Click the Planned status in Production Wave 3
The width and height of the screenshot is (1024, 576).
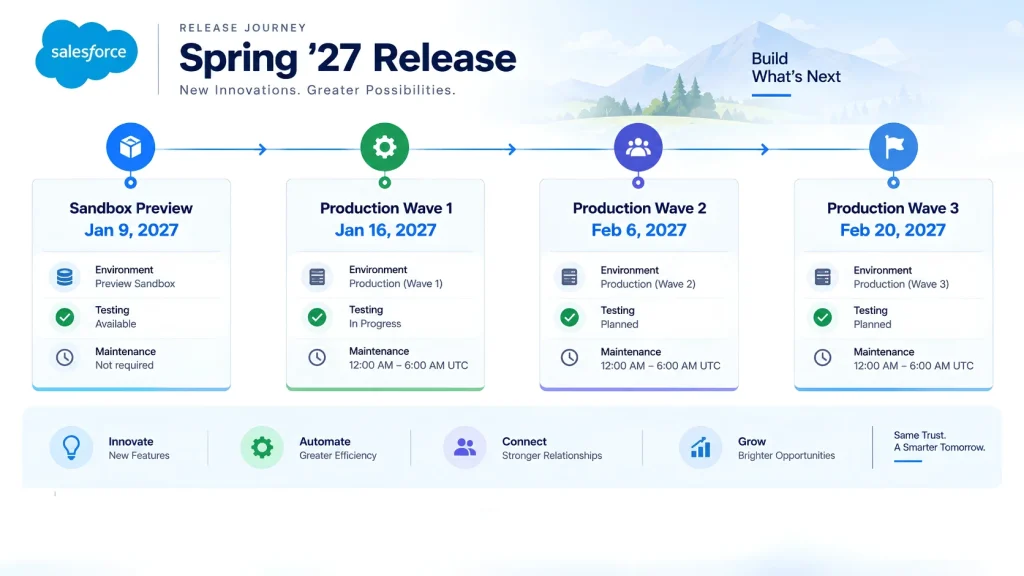pos(872,325)
